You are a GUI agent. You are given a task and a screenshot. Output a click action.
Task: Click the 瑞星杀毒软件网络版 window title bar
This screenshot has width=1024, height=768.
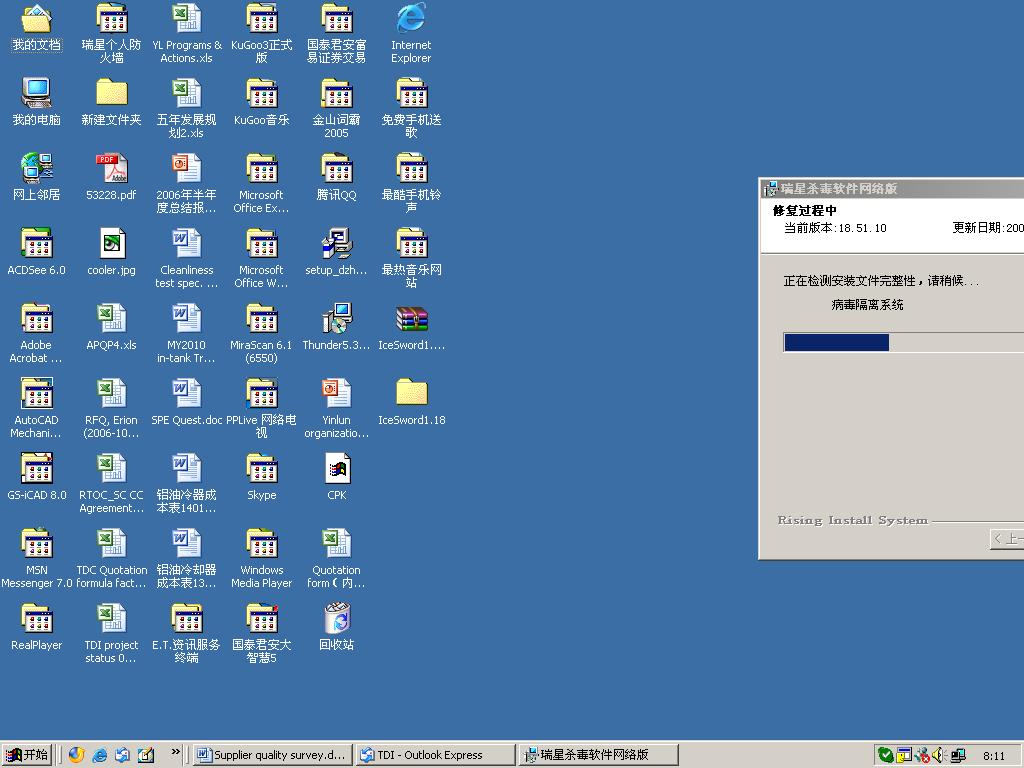click(x=891, y=189)
